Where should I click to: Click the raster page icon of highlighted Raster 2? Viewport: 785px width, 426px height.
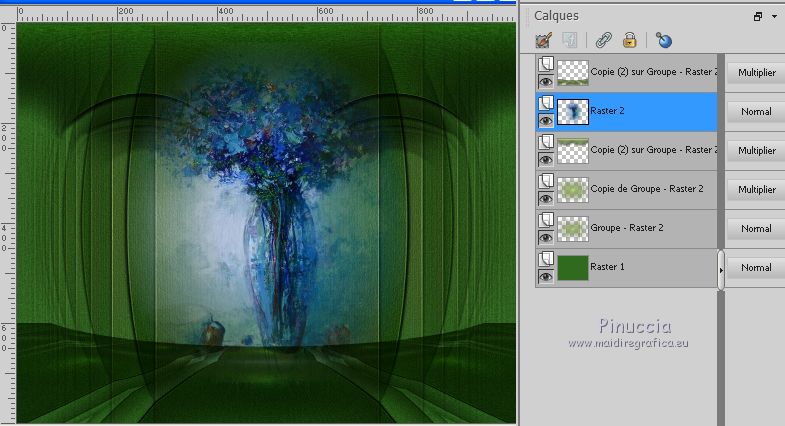[x=546, y=103]
